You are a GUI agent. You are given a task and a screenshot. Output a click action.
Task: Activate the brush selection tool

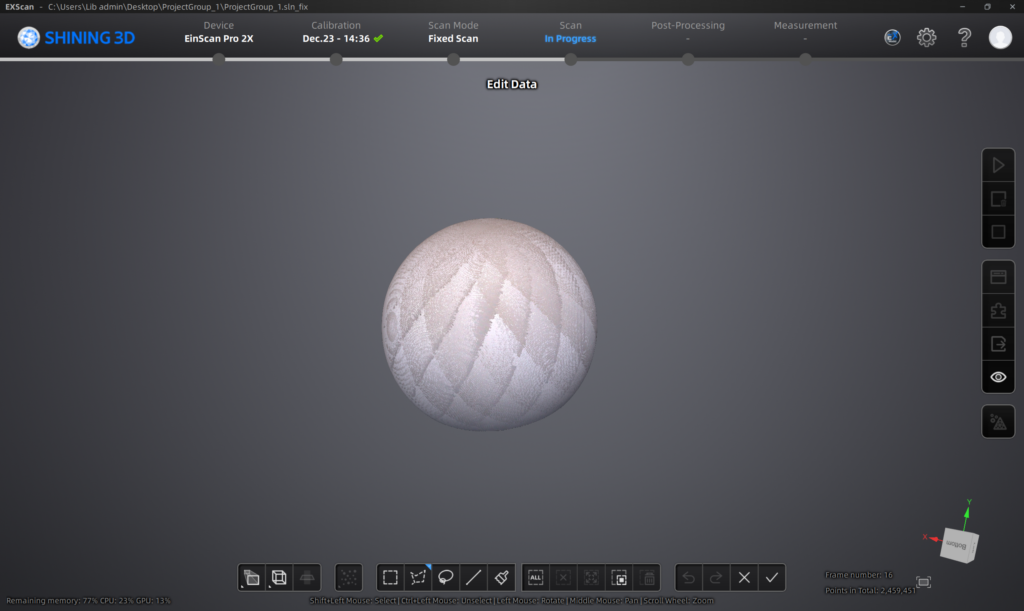pos(502,577)
